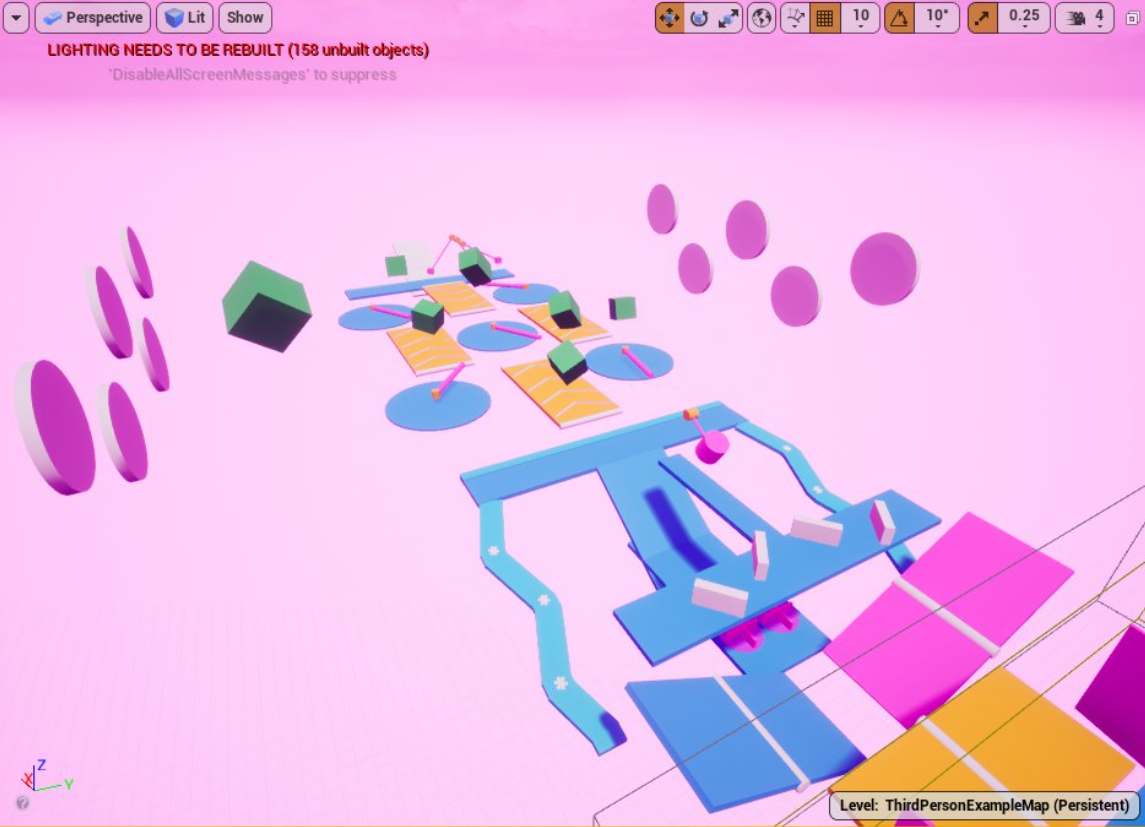Toggle grid snapping on or off
Image resolution: width=1145 pixels, height=827 pixels.
[825, 18]
